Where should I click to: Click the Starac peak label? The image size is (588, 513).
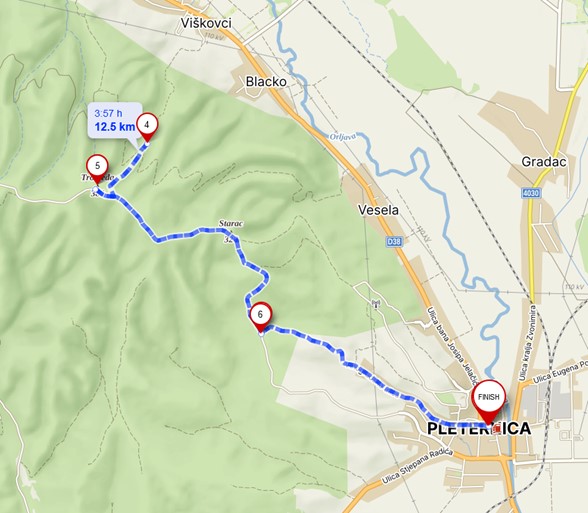231,224
